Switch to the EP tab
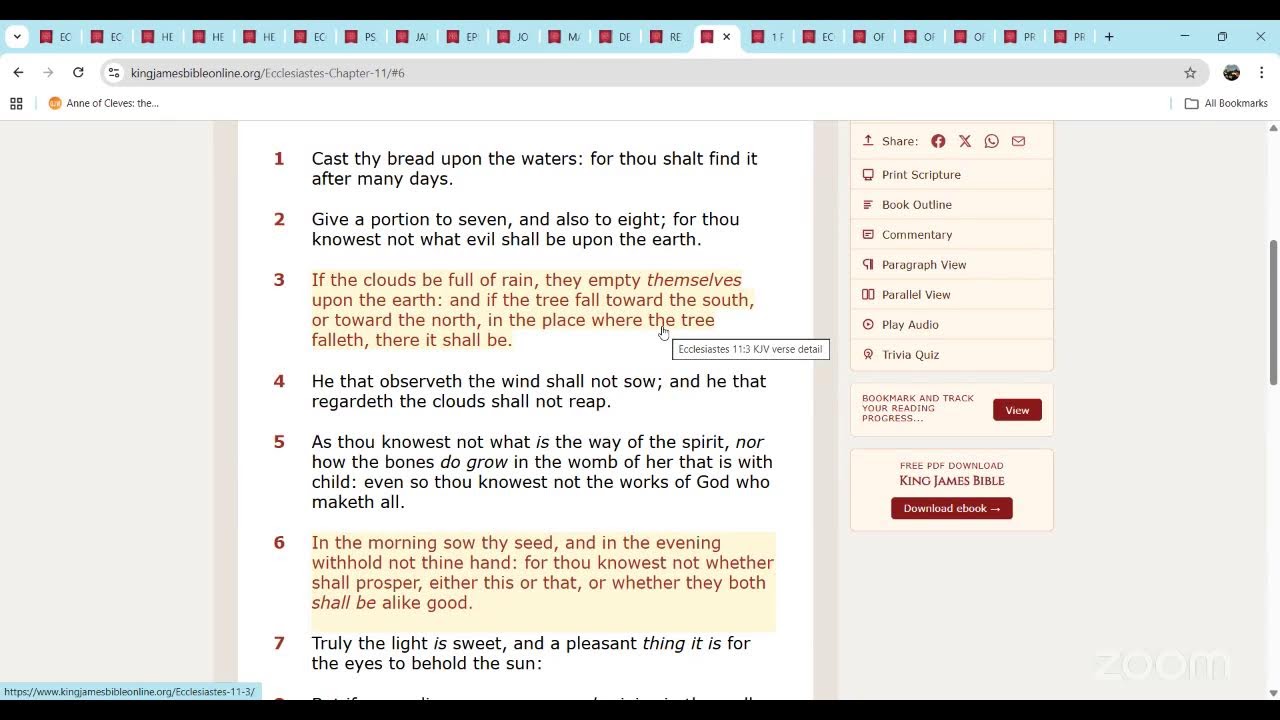This screenshot has width=1280, height=720. pos(463,37)
